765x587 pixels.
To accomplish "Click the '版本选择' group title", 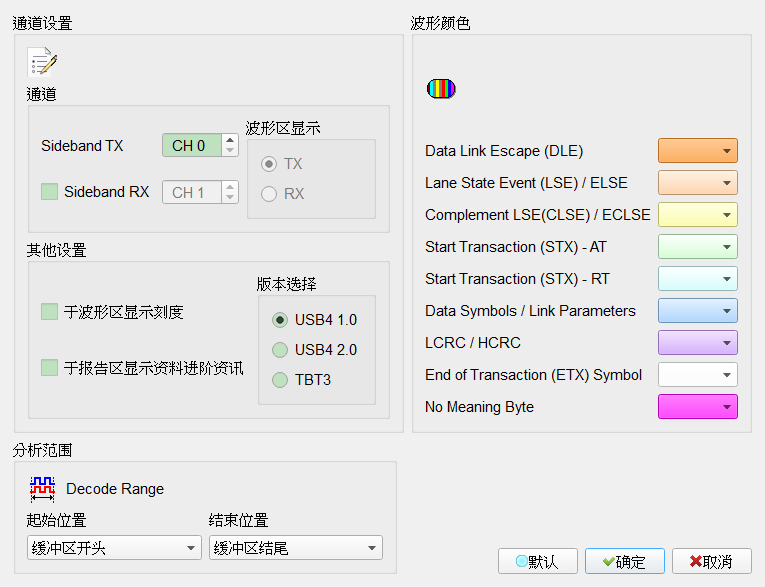I will point(286,284).
